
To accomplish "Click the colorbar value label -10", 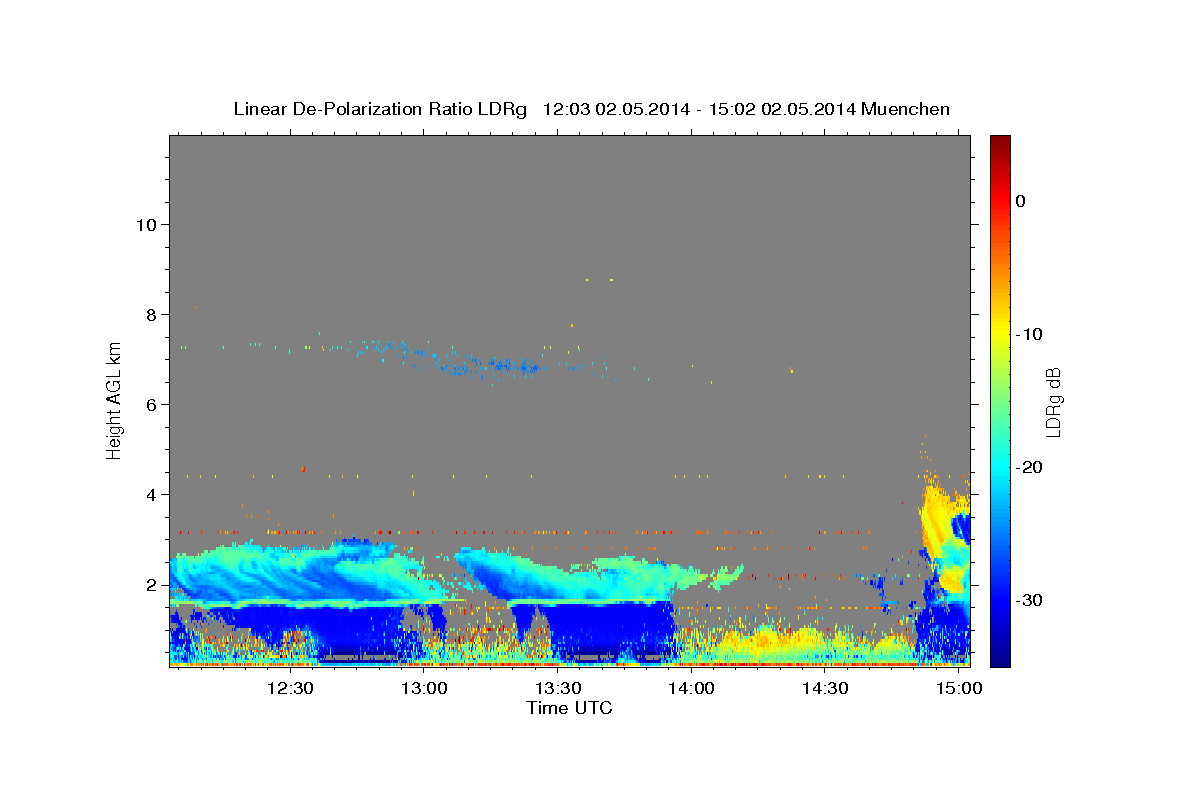I will coord(1030,334).
